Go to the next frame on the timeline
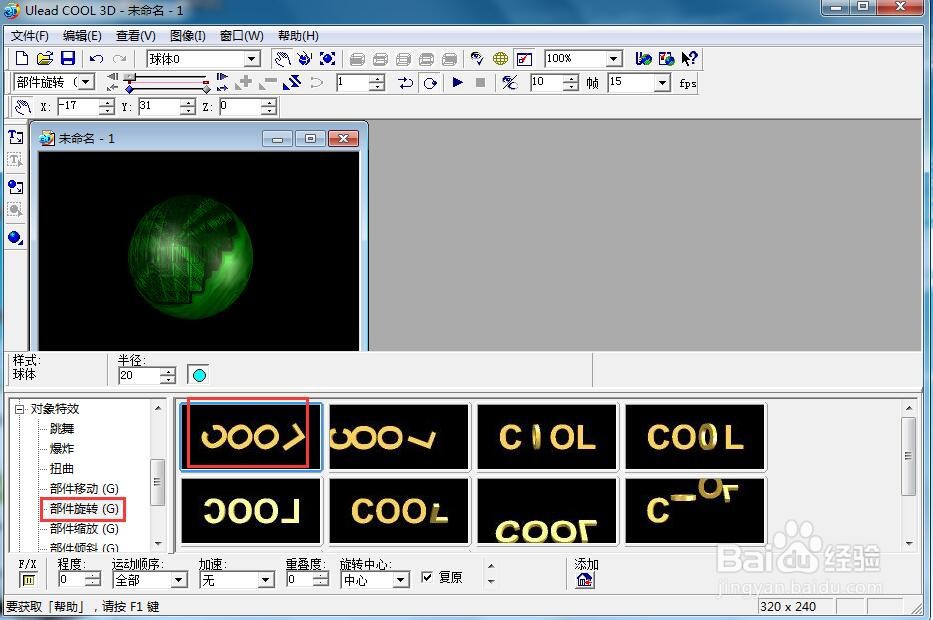This screenshot has width=933, height=620. [x=222, y=77]
